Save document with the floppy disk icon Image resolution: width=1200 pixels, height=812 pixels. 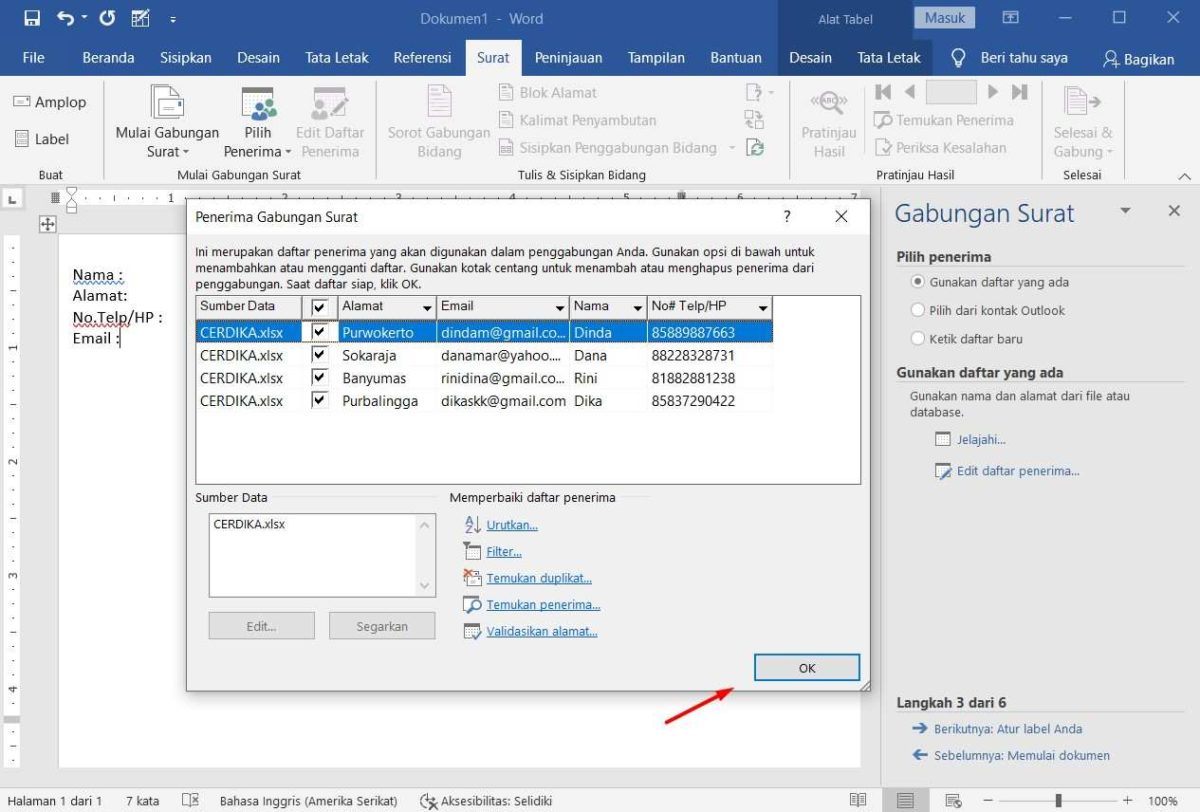tap(32, 18)
